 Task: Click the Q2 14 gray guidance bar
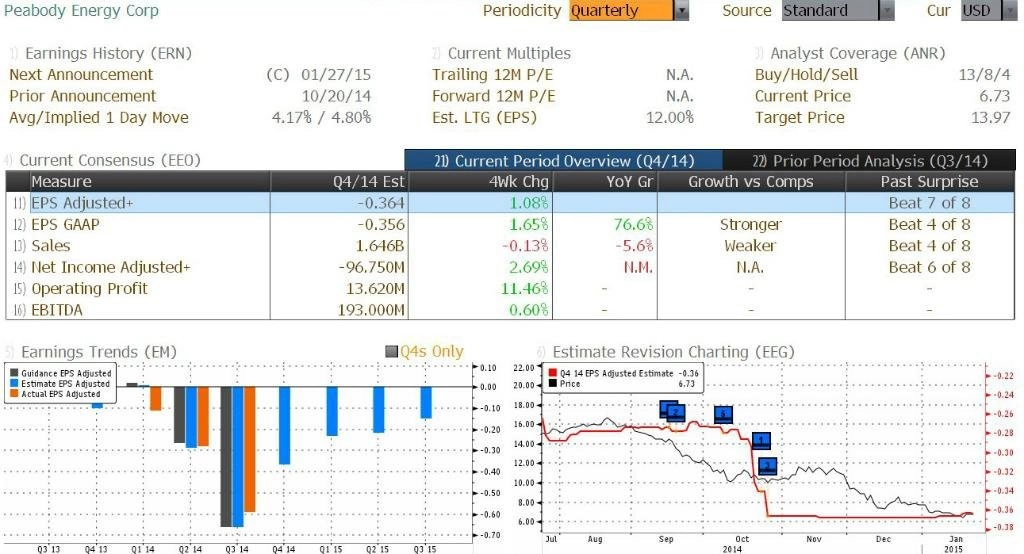(179, 415)
